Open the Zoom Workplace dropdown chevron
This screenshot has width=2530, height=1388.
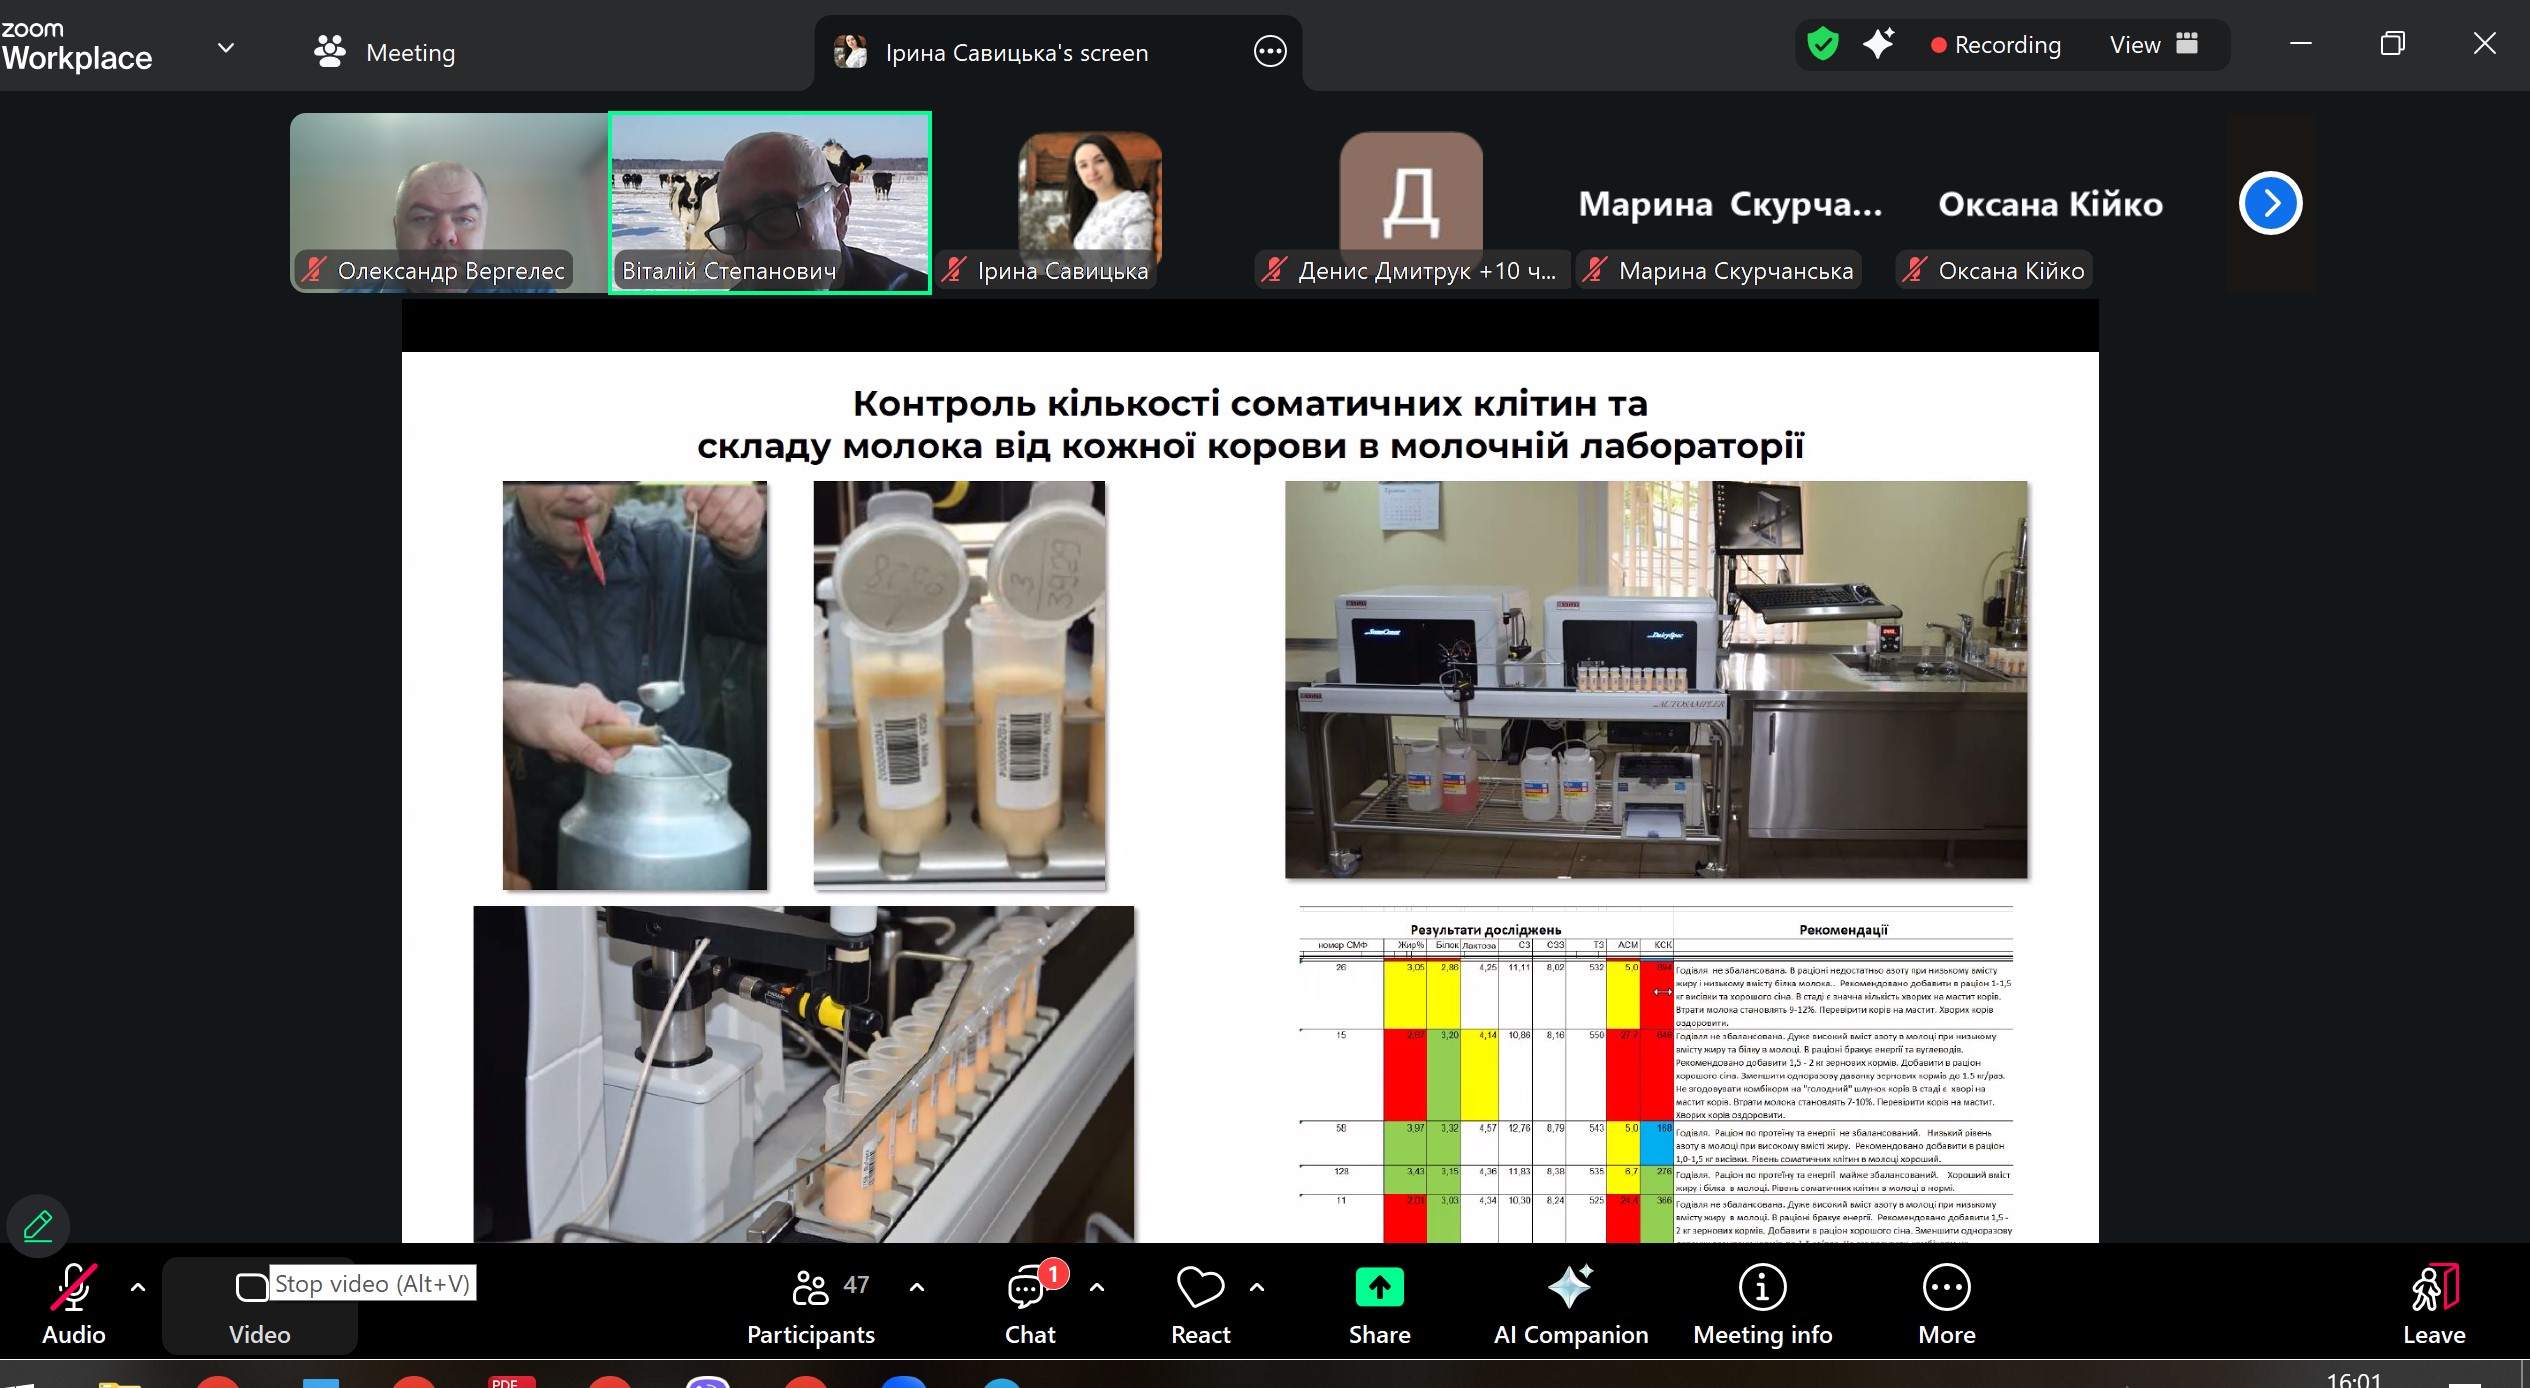226,48
